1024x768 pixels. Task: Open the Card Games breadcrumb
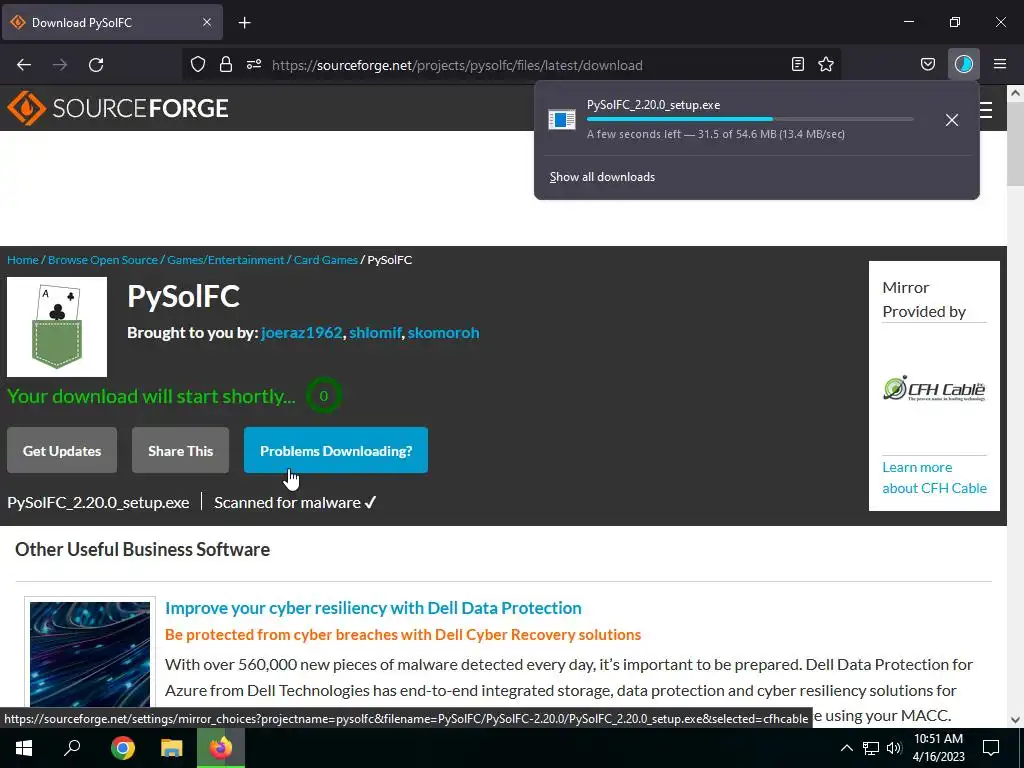[x=326, y=260]
